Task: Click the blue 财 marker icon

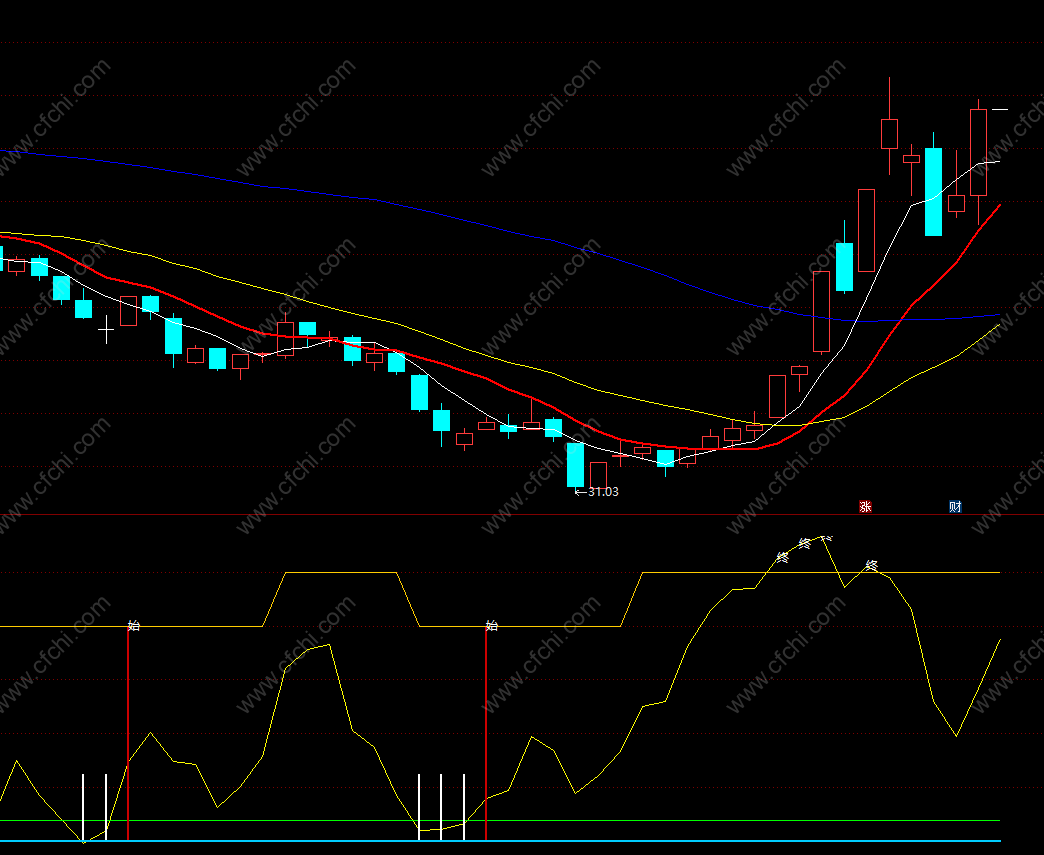Action: tap(955, 507)
